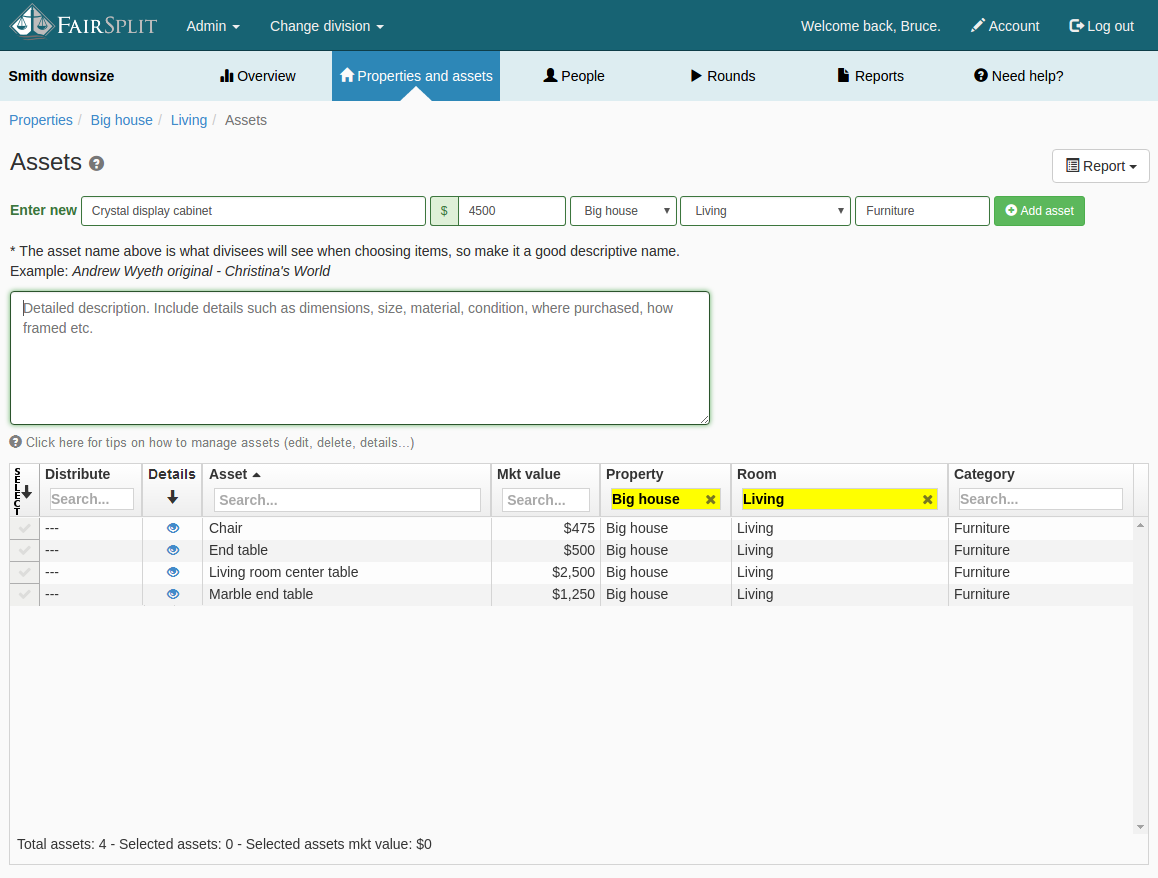Clear the Big house property filter
1158x878 pixels.
pos(710,500)
